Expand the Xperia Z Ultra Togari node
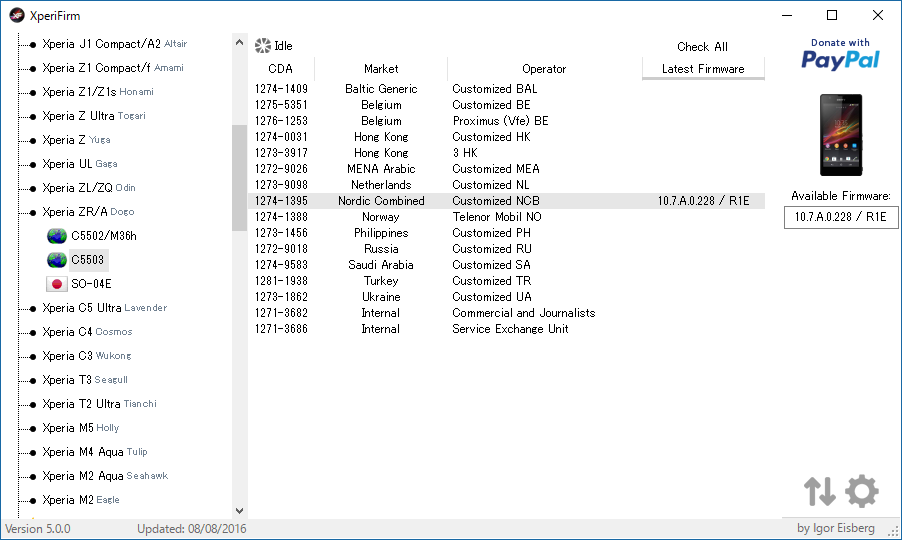This screenshot has height=540, width=902. pos(33,117)
